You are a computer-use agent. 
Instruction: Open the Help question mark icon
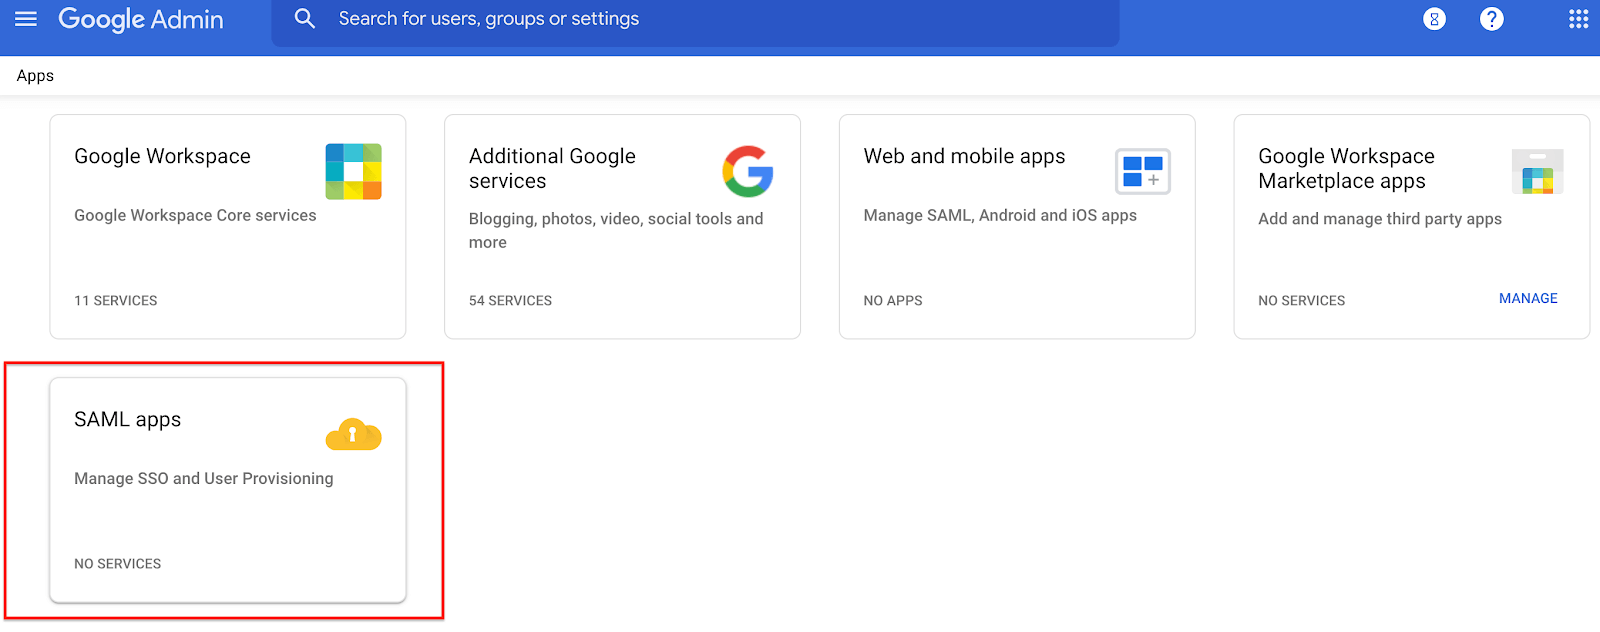(1491, 19)
